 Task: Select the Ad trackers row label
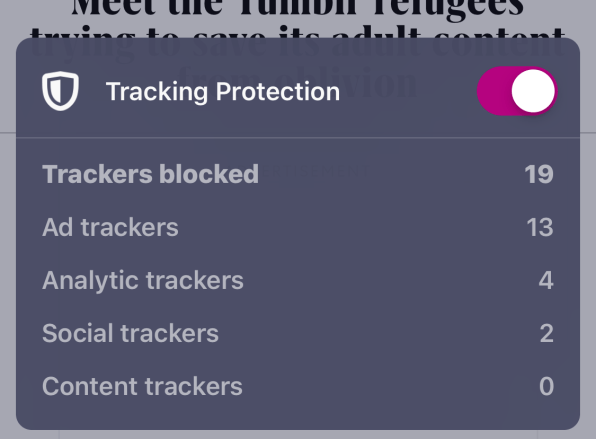pos(110,227)
